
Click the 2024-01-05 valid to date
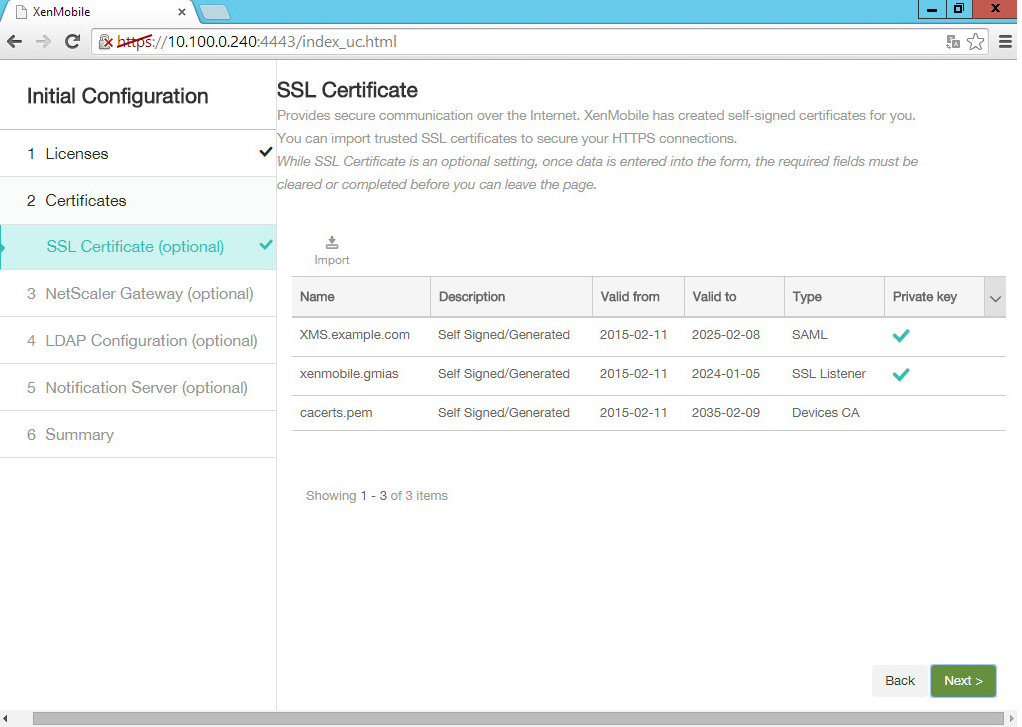point(725,374)
